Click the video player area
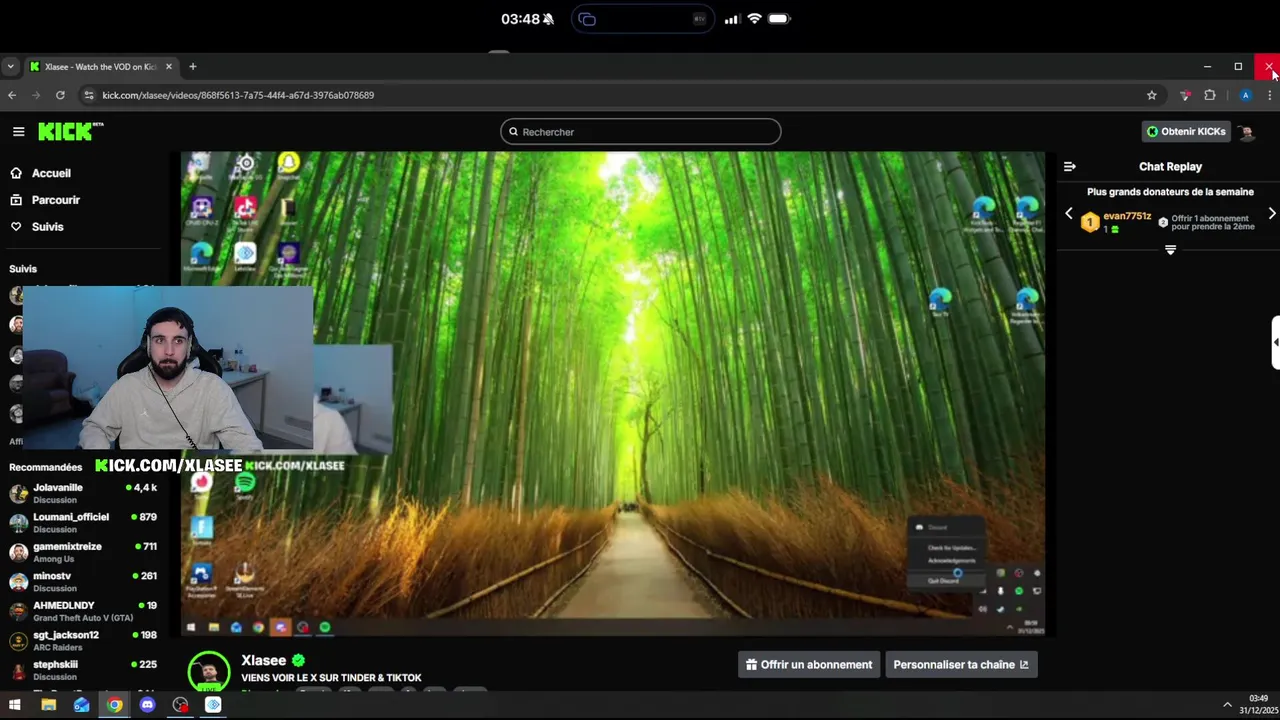This screenshot has width=1280, height=720. (x=613, y=393)
